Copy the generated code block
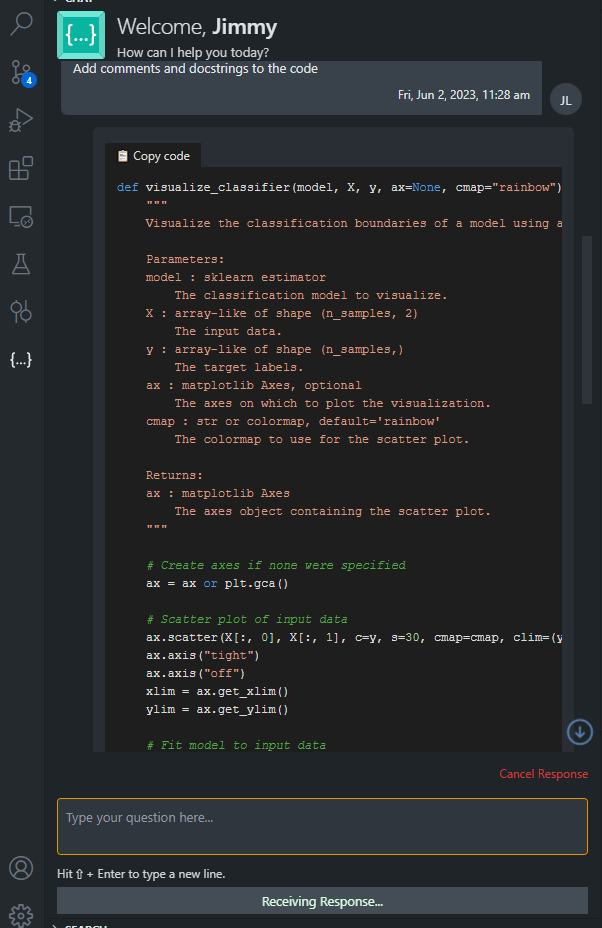The image size is (602, 928). [x=153, y=156]
